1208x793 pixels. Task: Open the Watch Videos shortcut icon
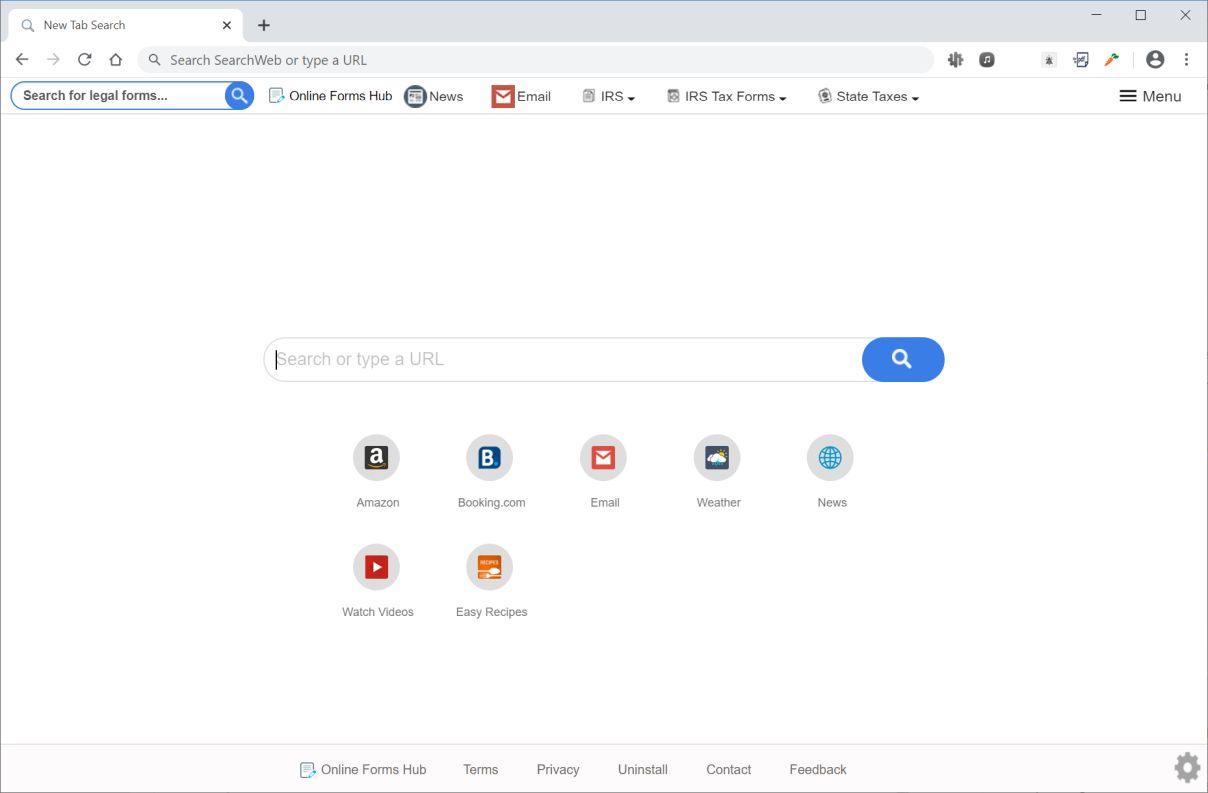coord(377,566)
